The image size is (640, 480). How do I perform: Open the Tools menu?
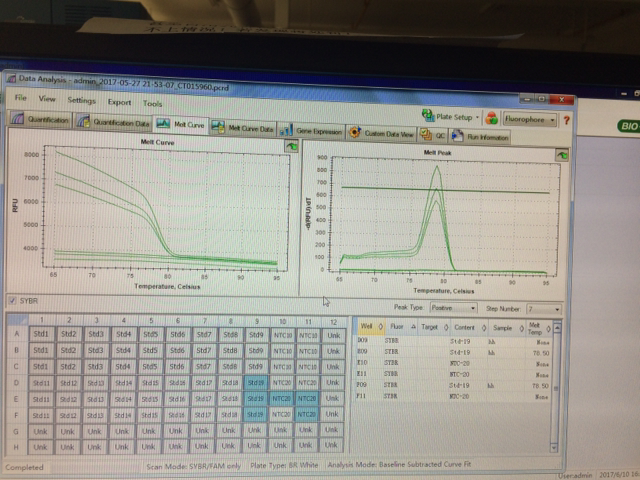152,104
